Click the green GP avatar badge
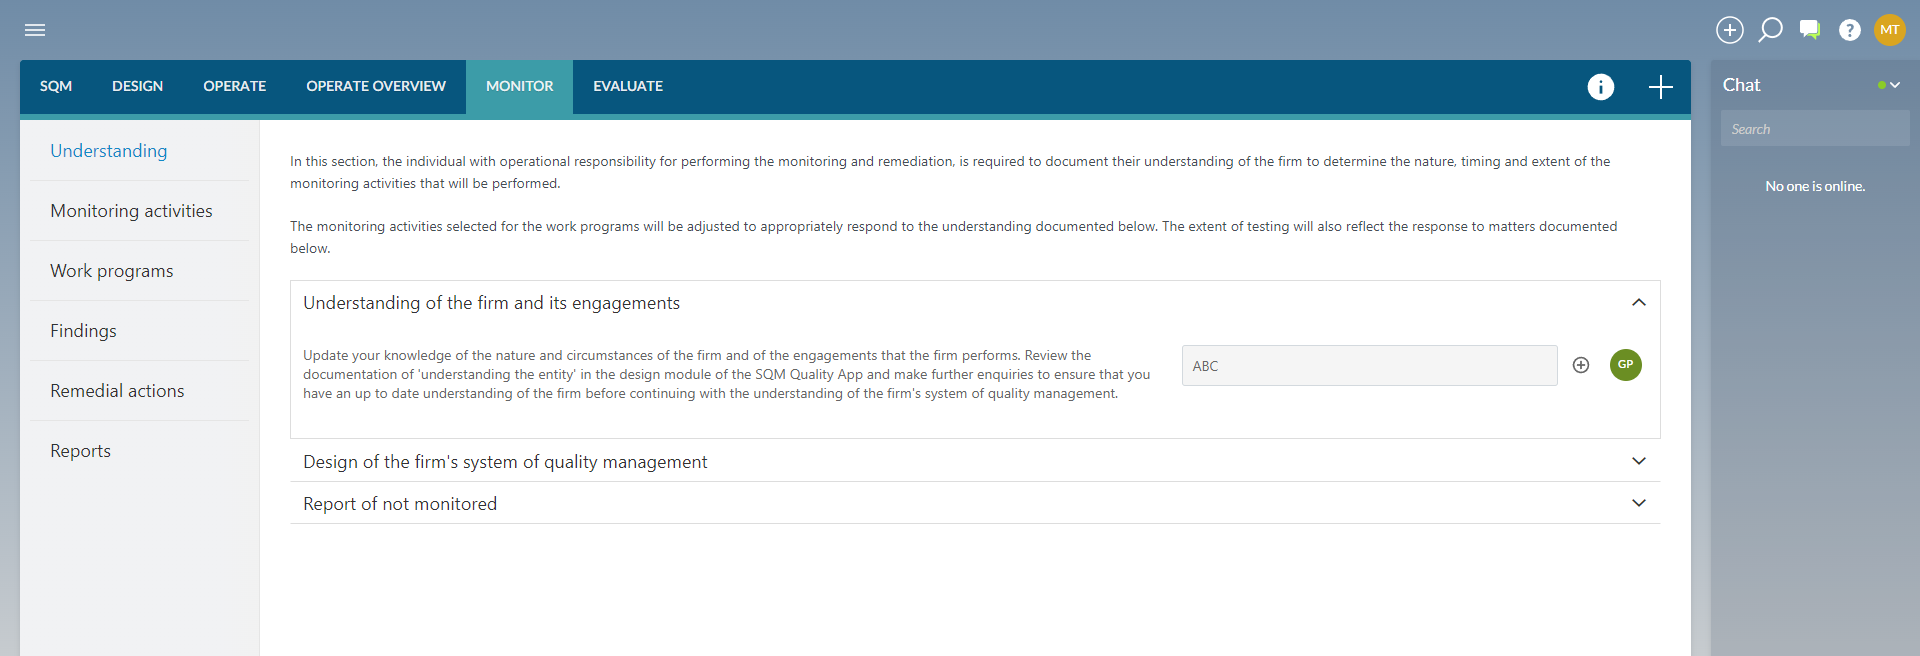Viewport: 1920px width, 656px height. (1625, 365)
